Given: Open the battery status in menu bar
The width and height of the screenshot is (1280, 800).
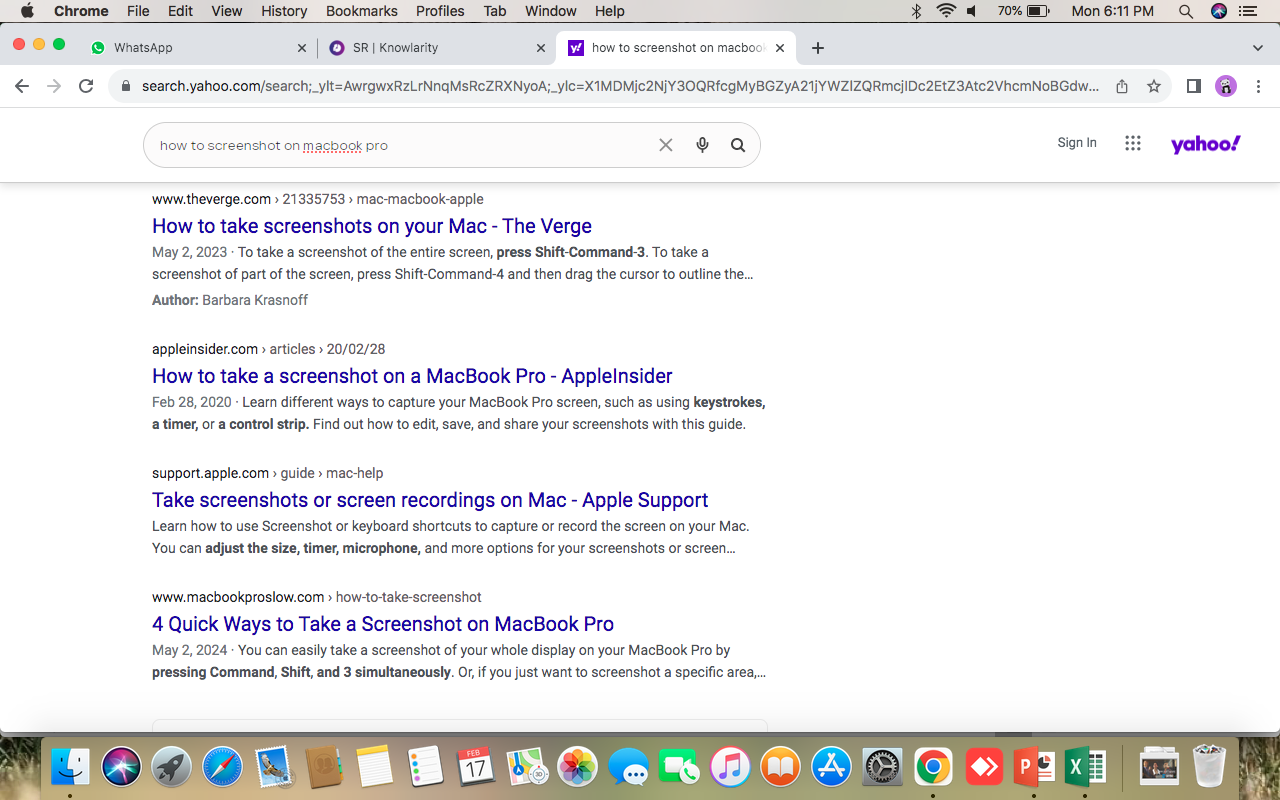Looking at the screenshot, I should click(x=1037, y=11).
